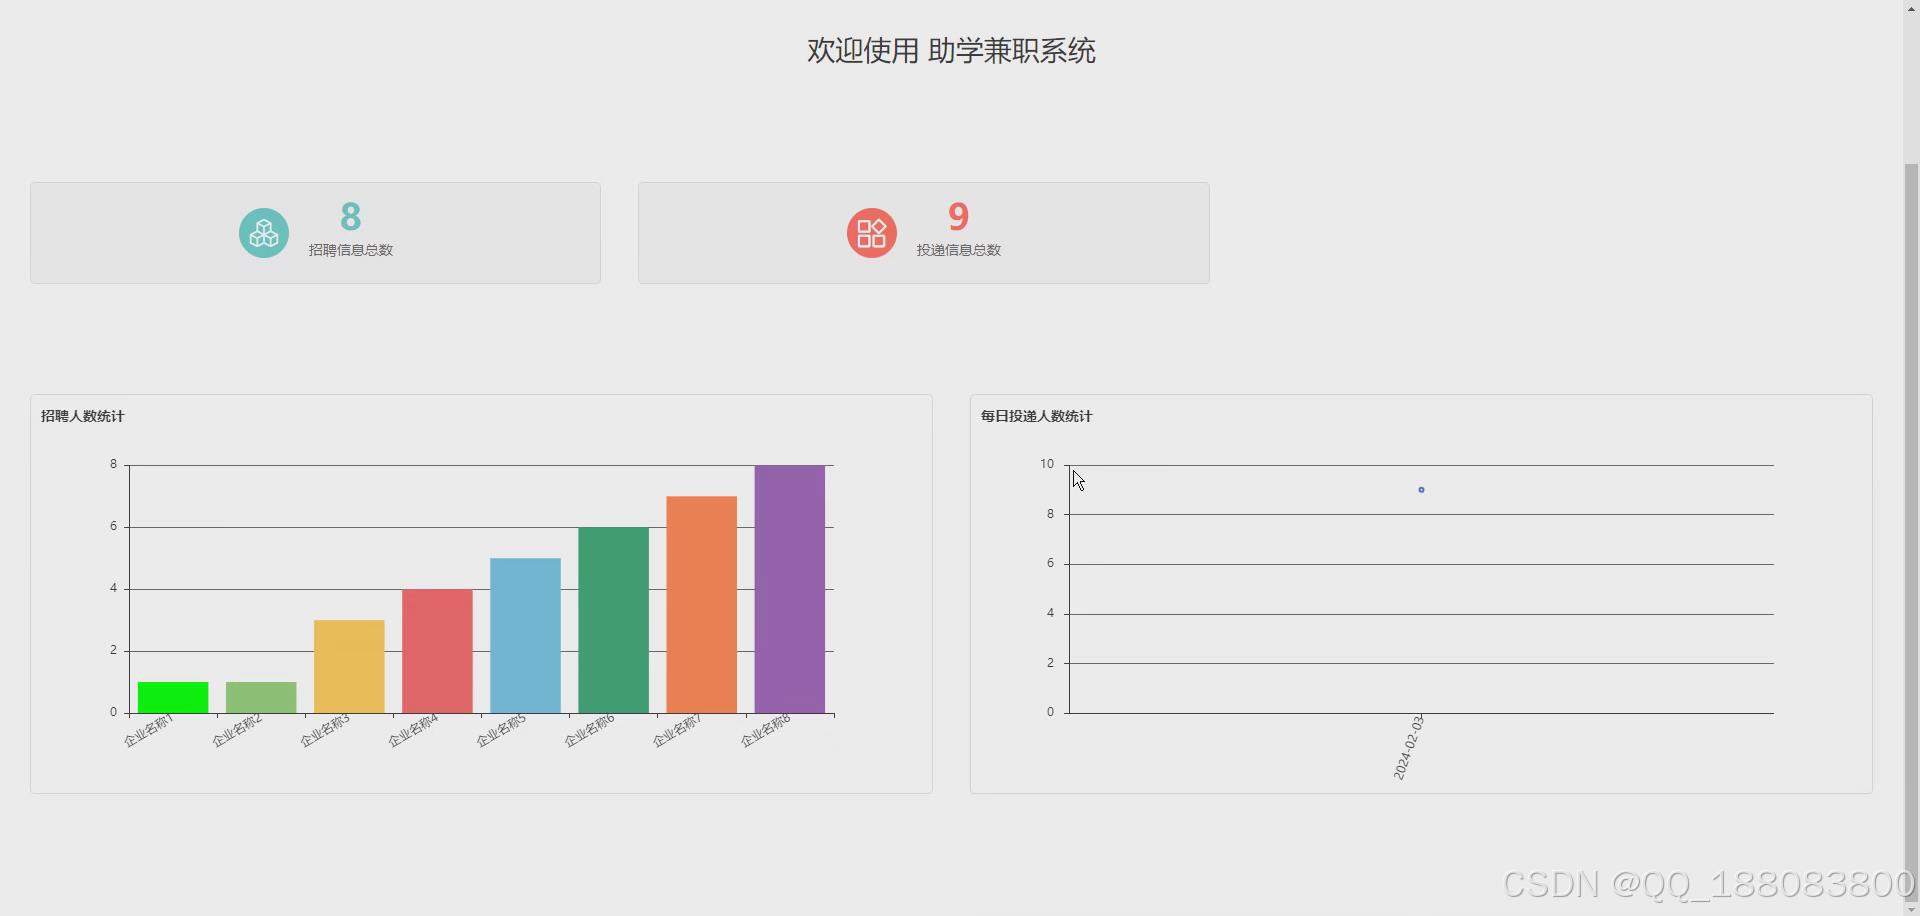This screenshot has width=1920, height=916.
Task: Select the dark green bar for 企业名称6
Action: click(x=613, y=620)
